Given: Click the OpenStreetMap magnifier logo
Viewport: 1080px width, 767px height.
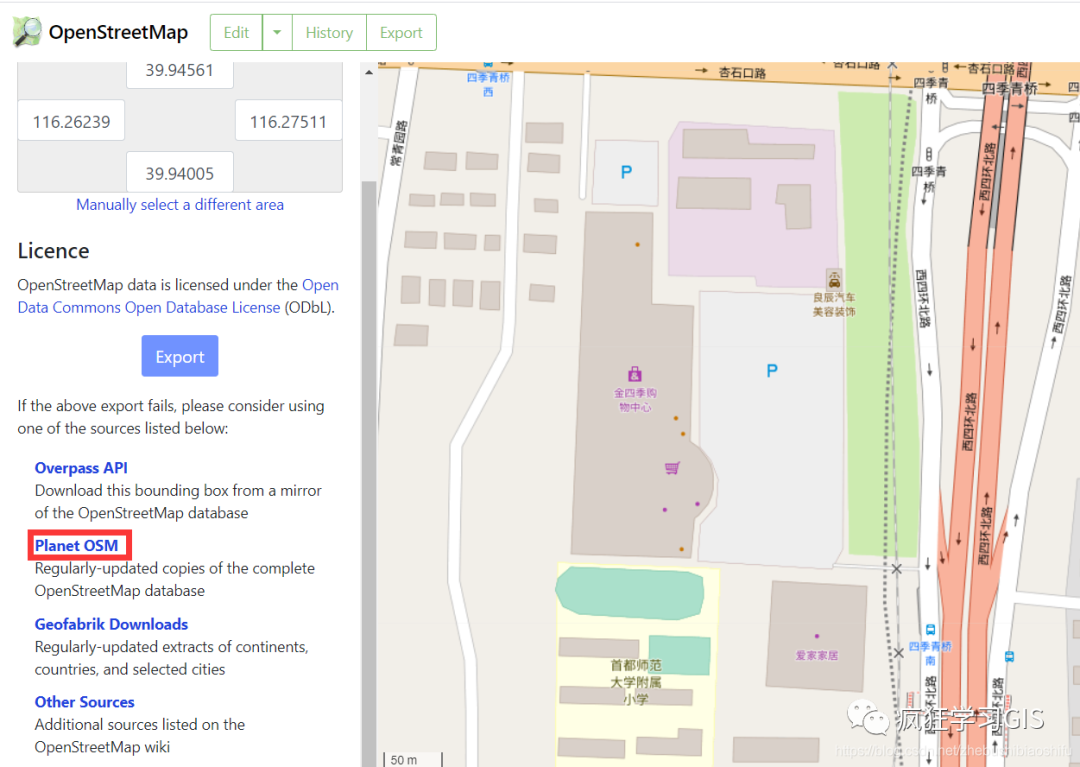Looking at the screenshot, I should point(28,32).
